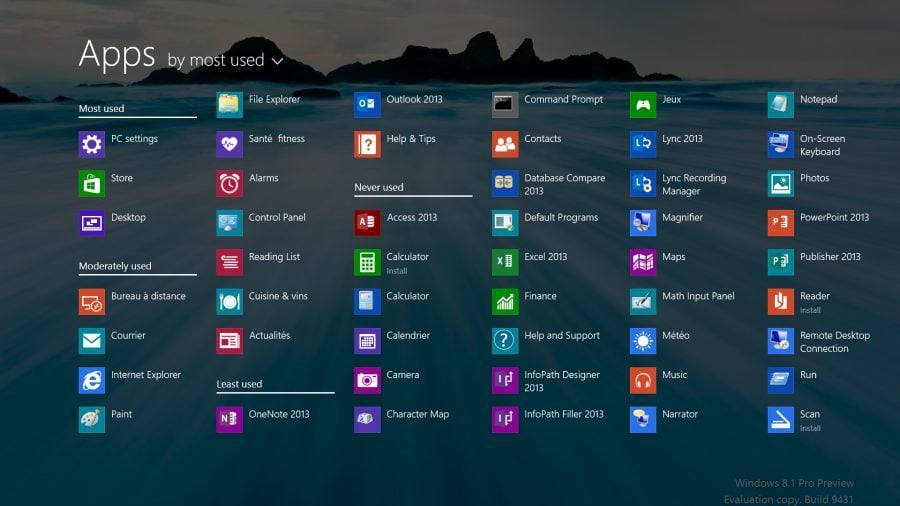The width and height of the screenshot is (900, 506).
Task: Launch the Music headphones icon
Action: click(x=643, y=380)
